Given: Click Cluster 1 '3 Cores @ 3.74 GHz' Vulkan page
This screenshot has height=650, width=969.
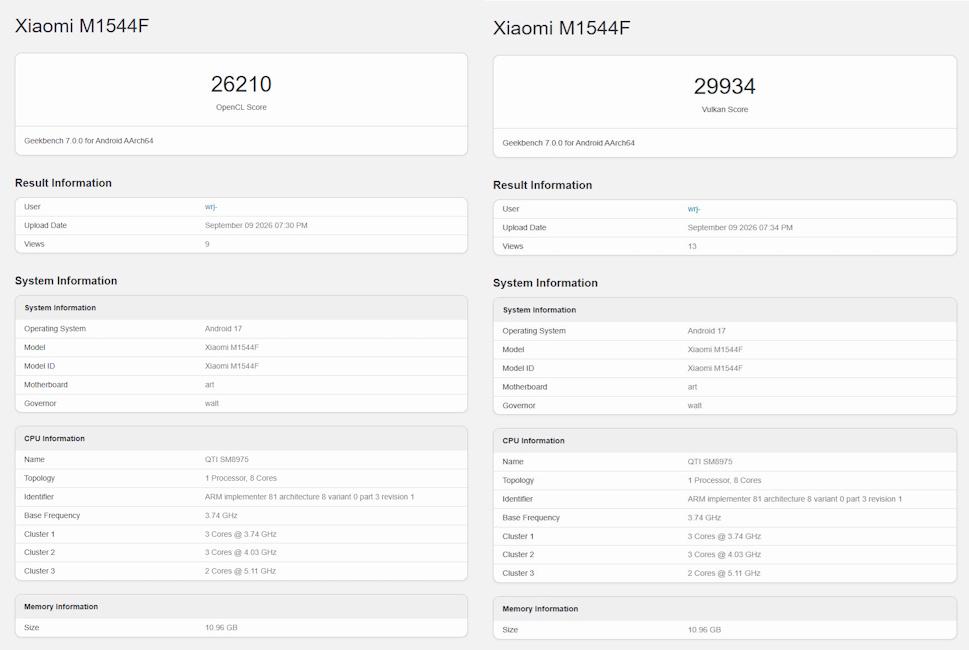Looking at the screenshot, I should coord(724,537).
